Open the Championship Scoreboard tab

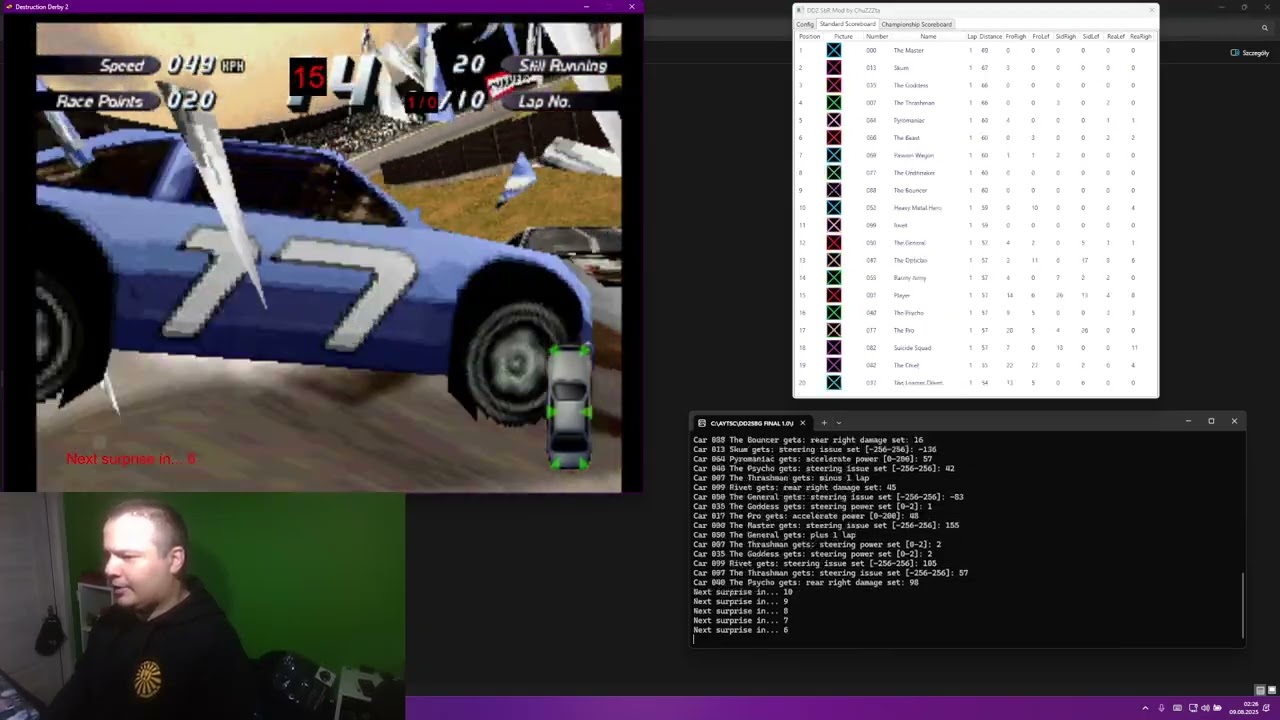point(916,24)
